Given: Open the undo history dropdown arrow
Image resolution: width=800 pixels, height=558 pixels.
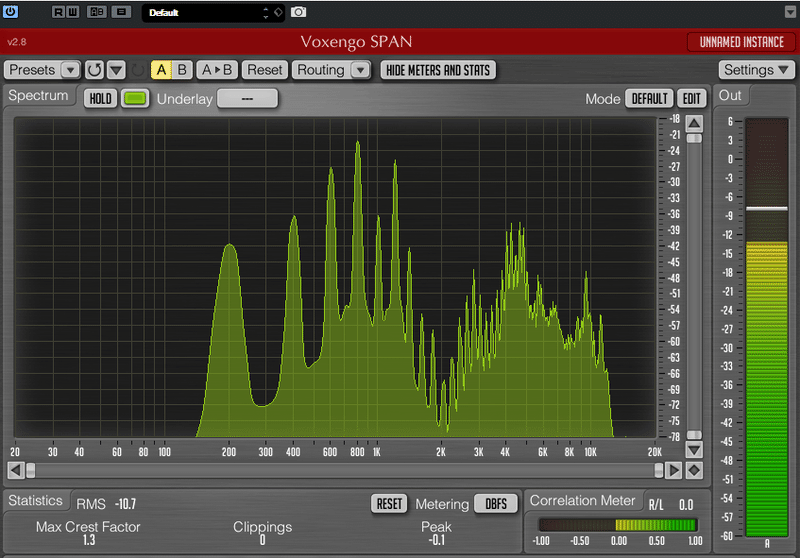Looking at the screenshot, I should click(x=116, y=70).
